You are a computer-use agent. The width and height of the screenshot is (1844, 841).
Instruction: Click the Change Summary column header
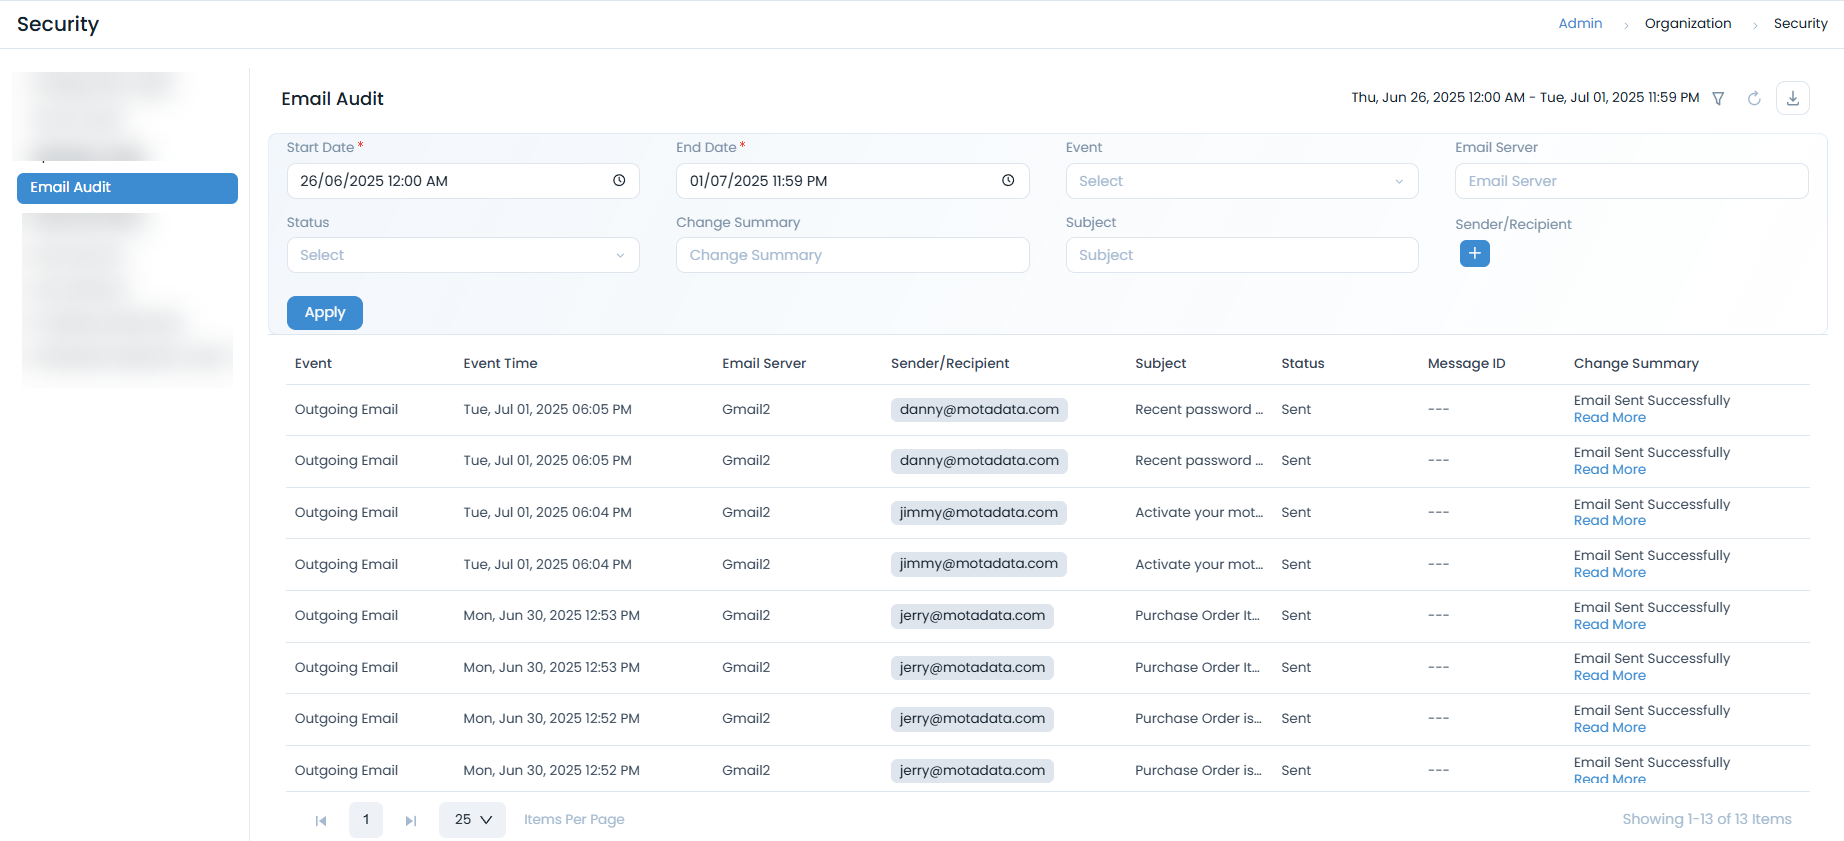(1636, 364)
